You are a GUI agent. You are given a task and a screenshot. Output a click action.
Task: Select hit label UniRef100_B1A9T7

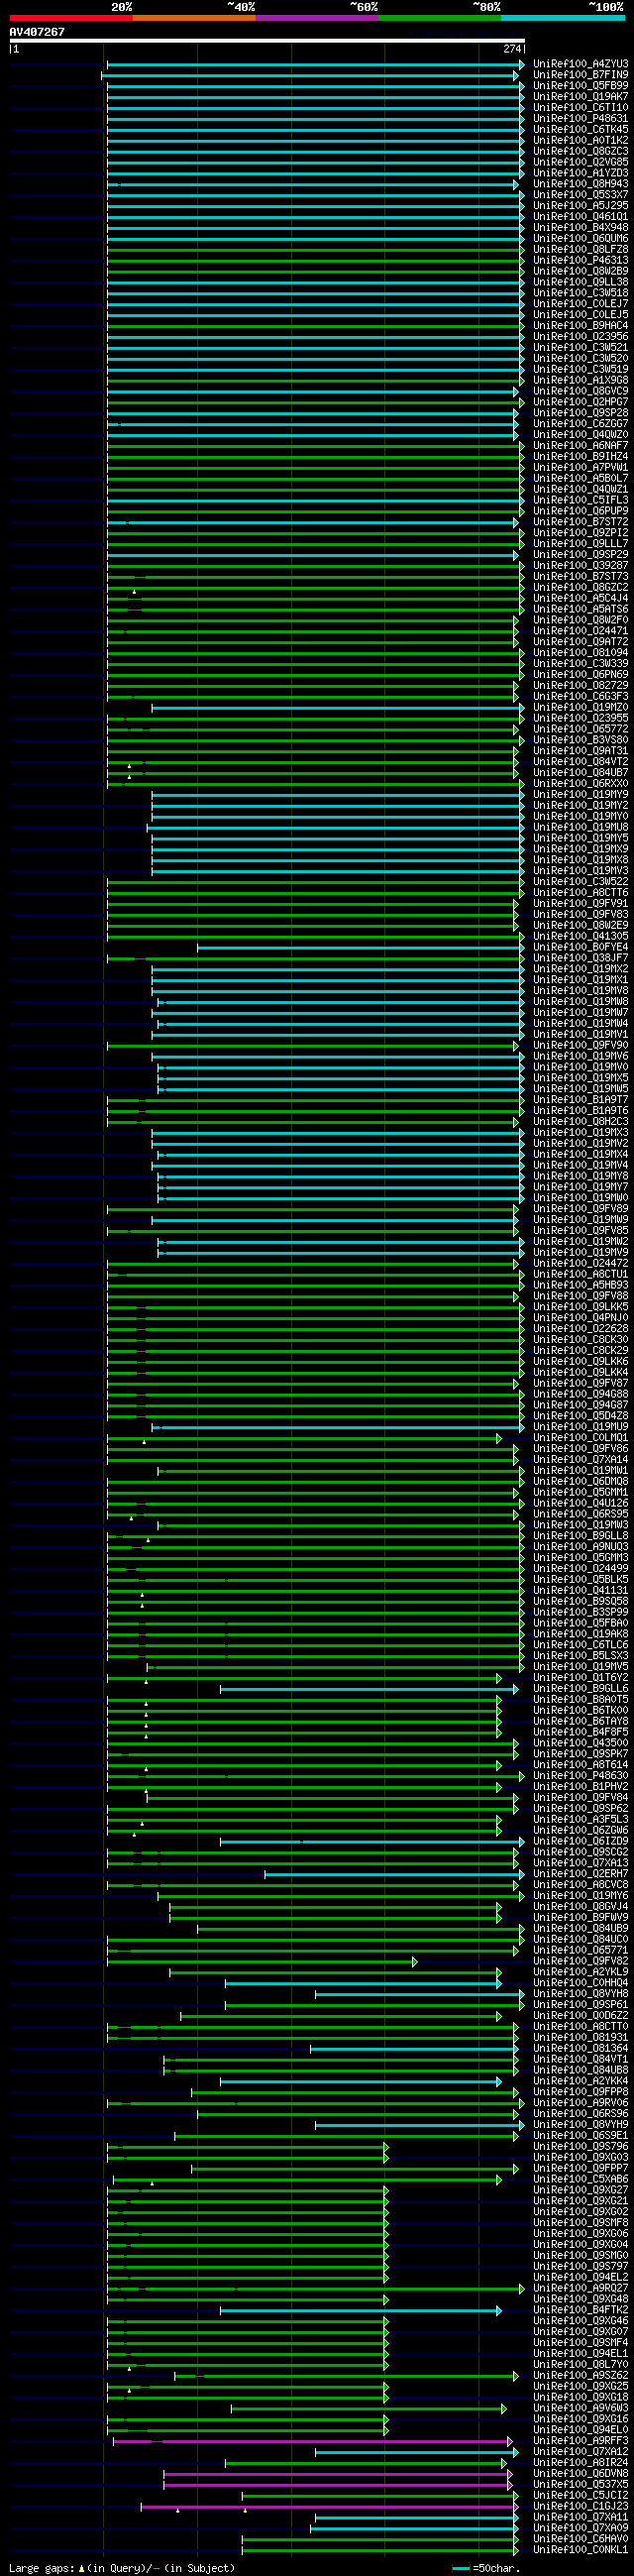click(581, 1100)
